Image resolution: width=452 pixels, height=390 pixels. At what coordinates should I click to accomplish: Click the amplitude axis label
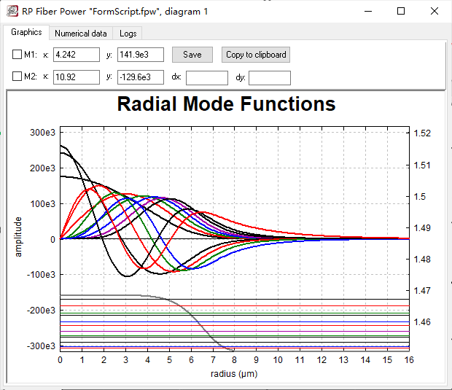point(18,237)
